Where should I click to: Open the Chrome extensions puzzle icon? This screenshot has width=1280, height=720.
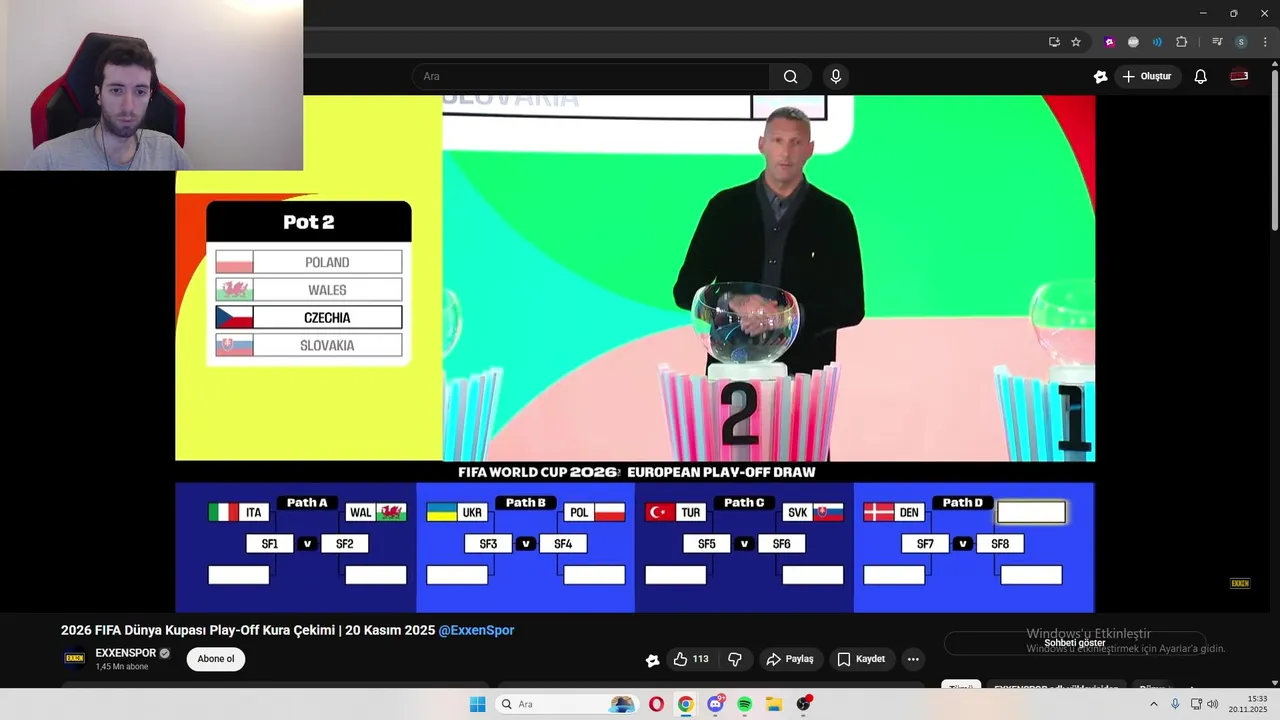pyautogui.click(x=1182, y=42)
